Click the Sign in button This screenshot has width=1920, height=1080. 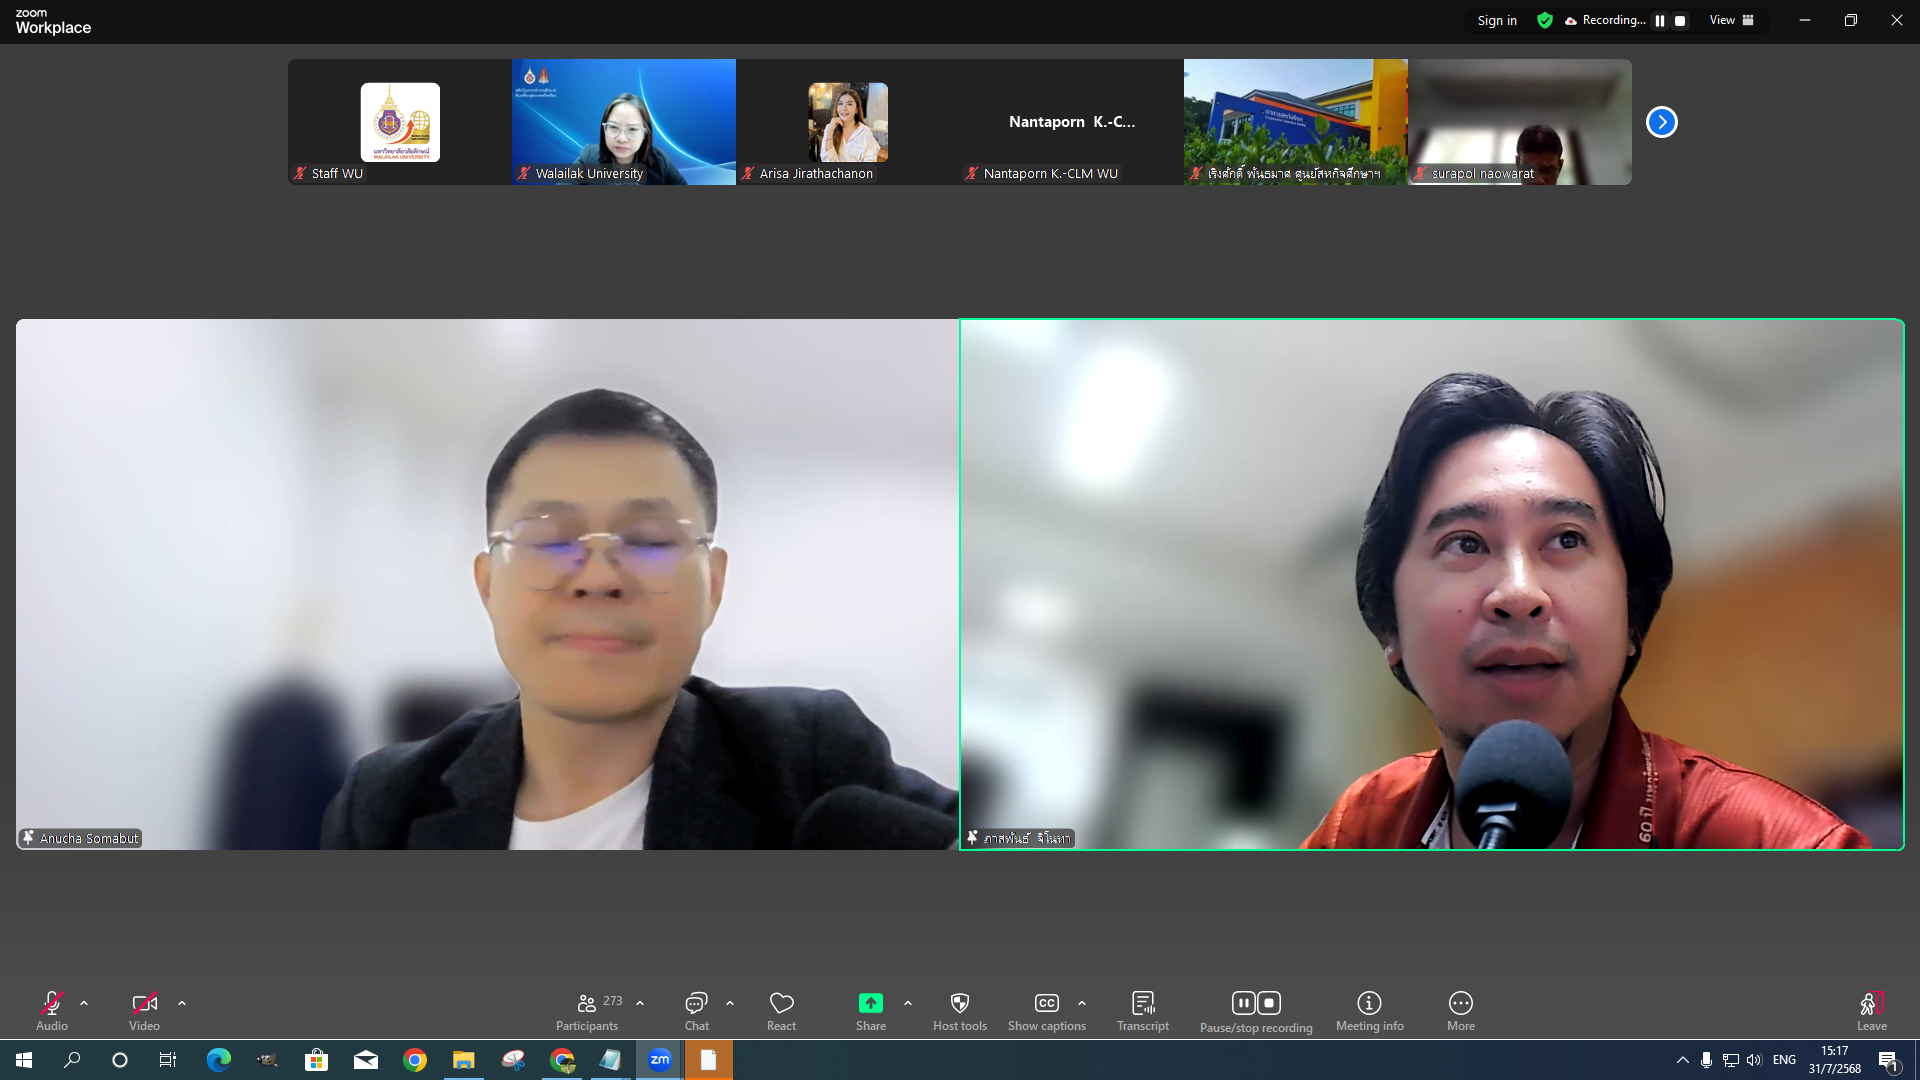[x=1495, y=20]
